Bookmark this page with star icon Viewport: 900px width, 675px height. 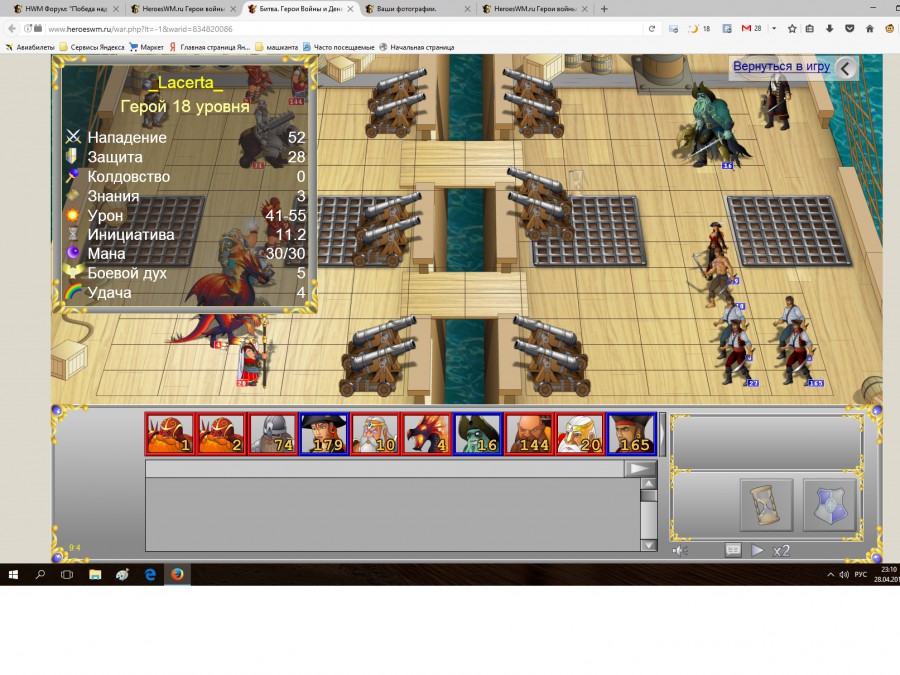coord(792,28)
